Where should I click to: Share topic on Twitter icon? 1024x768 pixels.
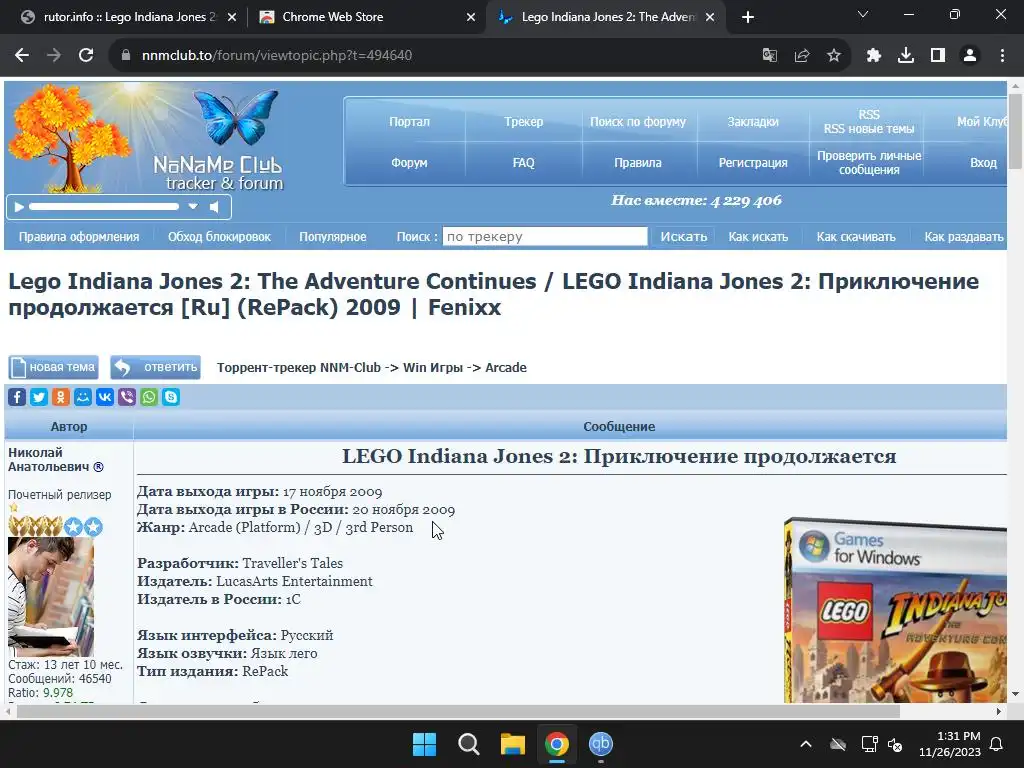coord(39,397)
